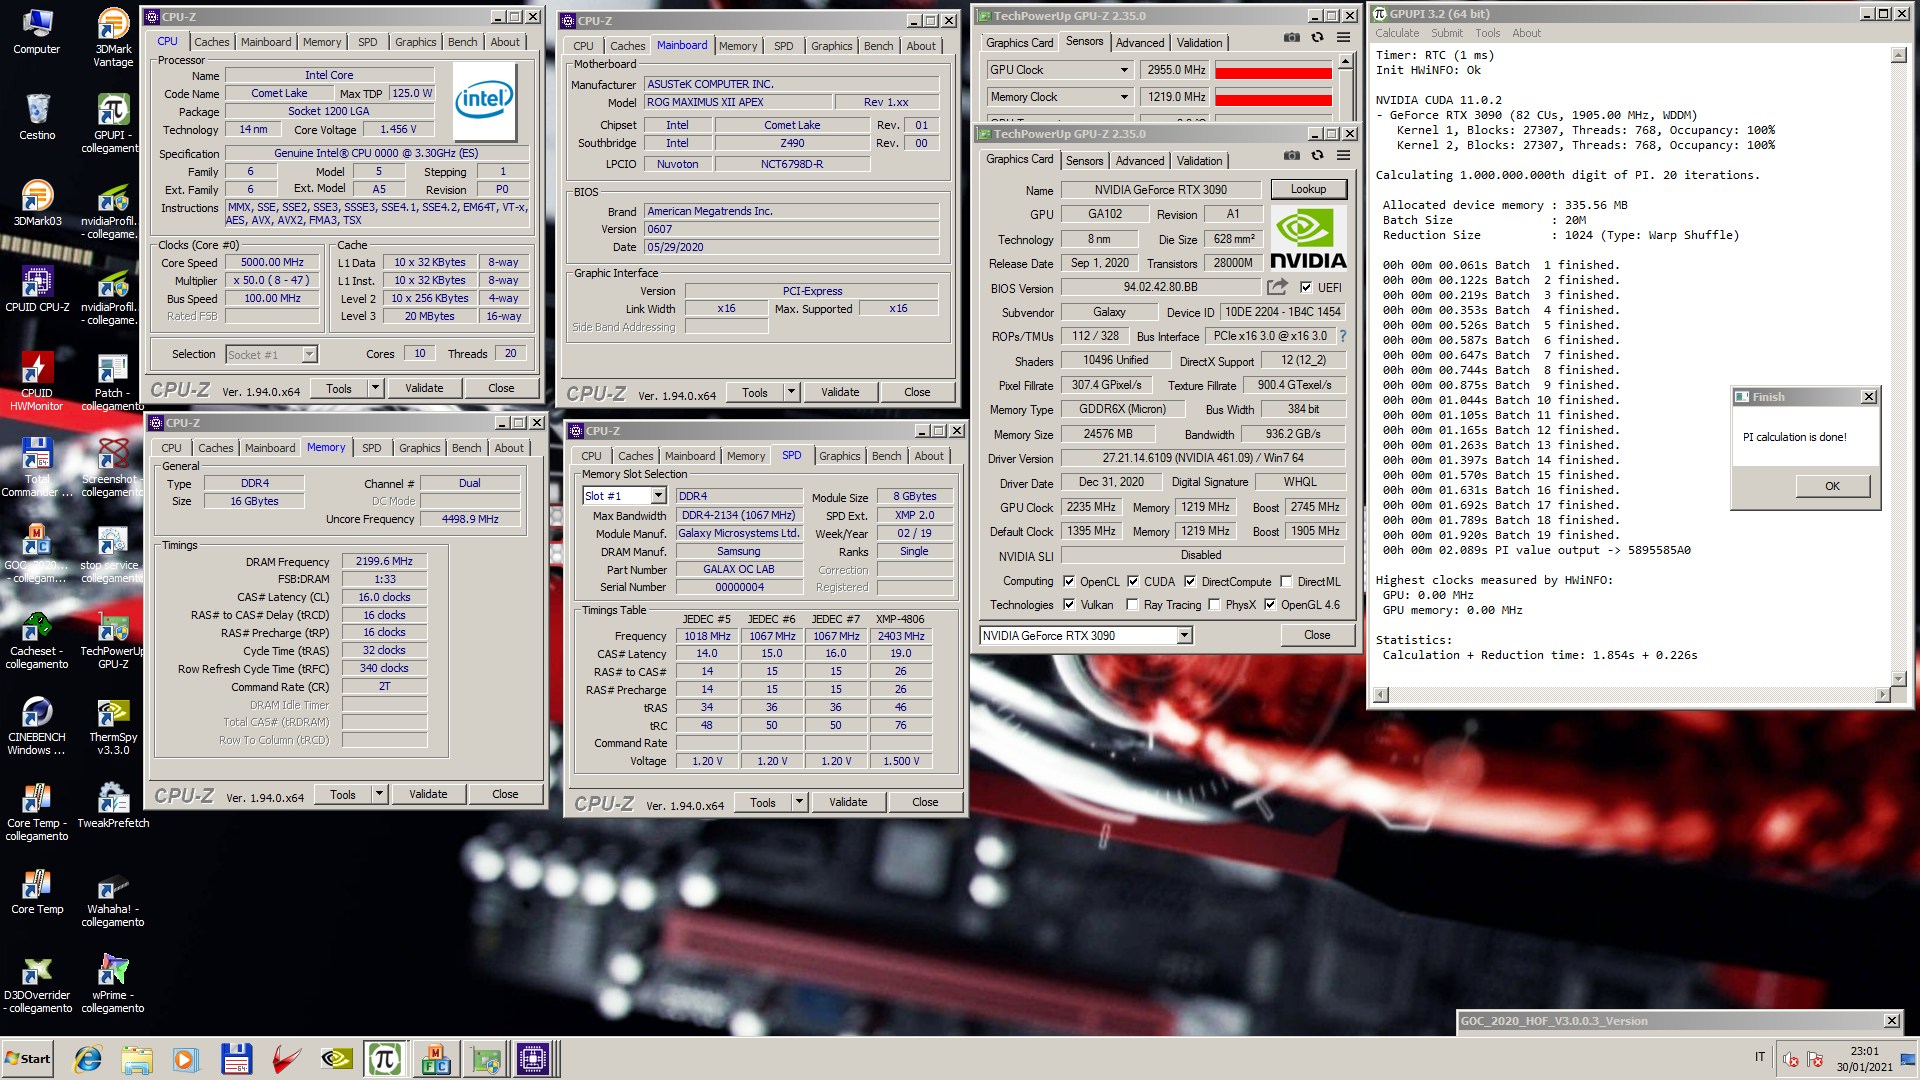Open Advanced tab in GPU-Z Graphics Card window
The width and height of the screenshot is (1920, 1080).
point(1140,161)
